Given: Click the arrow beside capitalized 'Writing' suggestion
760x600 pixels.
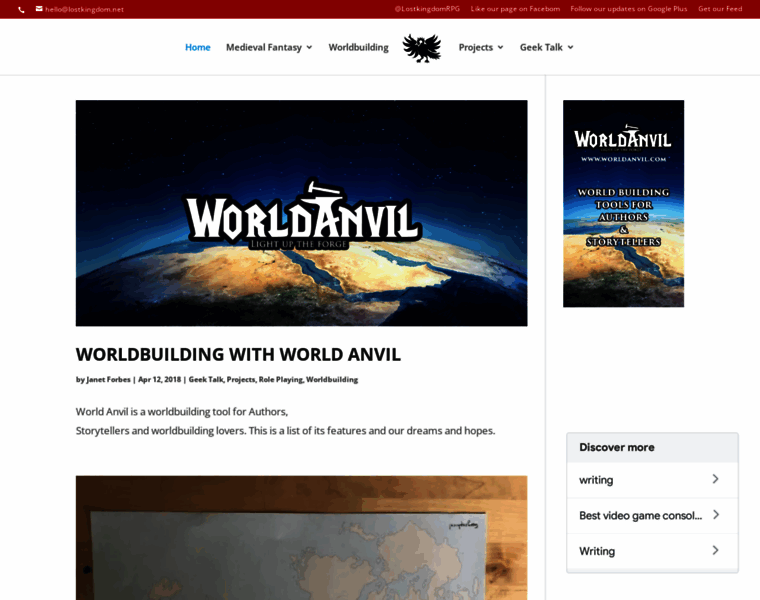Looking at the screenshot, I should tap(715, 550).
